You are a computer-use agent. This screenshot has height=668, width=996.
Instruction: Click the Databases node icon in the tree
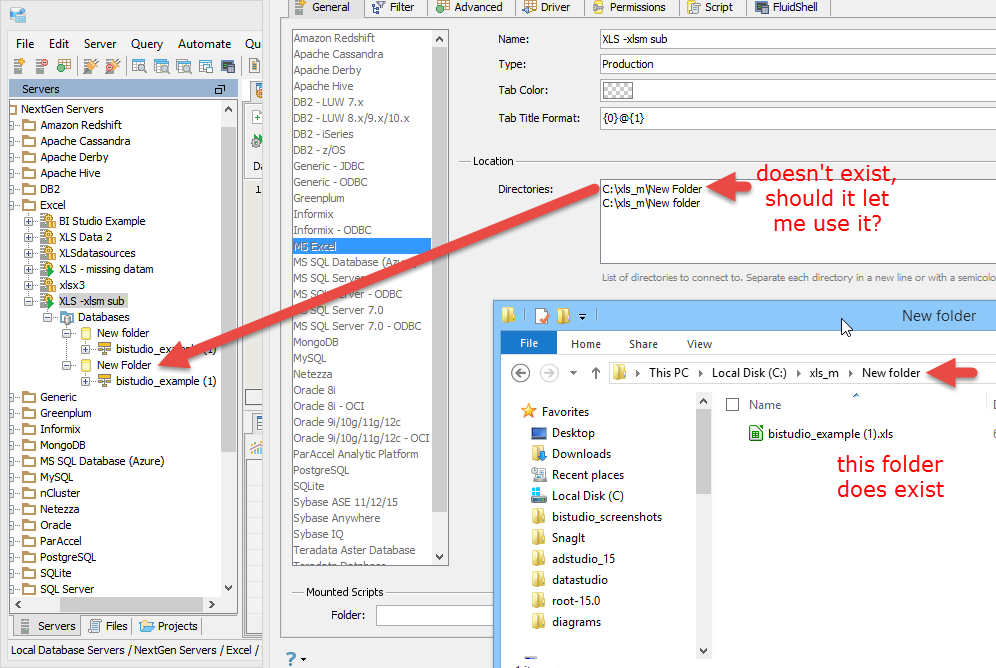click(67, 317)
